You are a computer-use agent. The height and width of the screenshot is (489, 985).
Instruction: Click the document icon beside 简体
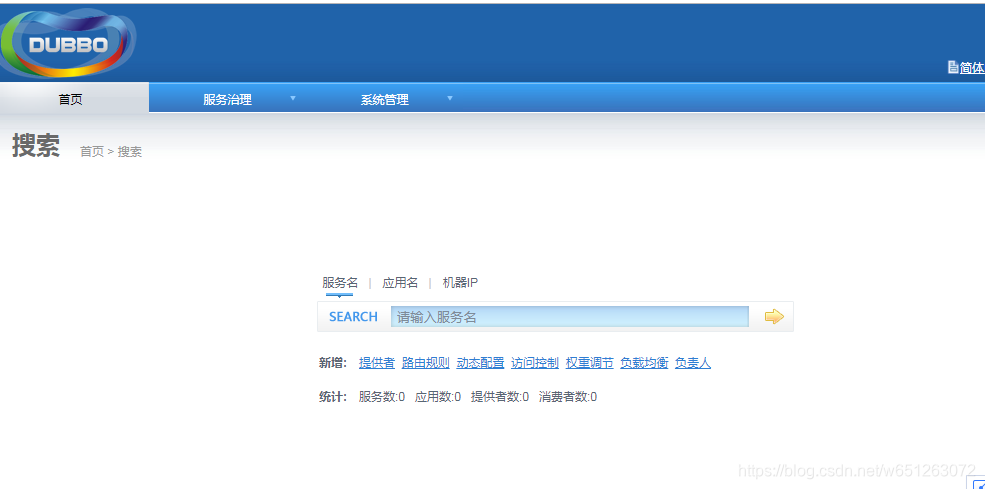(x=952, y=67)
